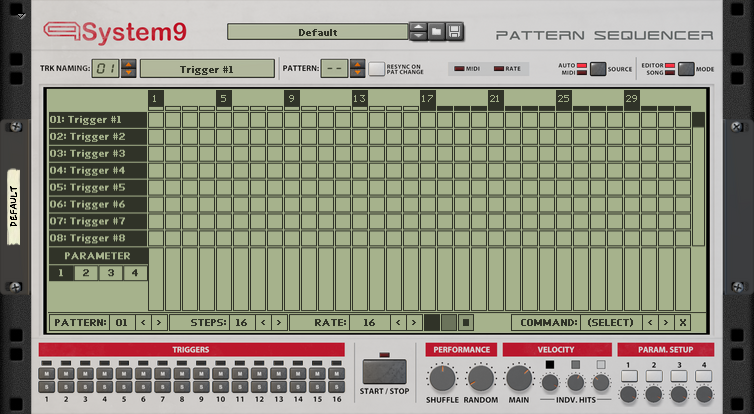Click the MAIN velocity knob
Viewport: 754px width, 414px height.
click(519, 378)
